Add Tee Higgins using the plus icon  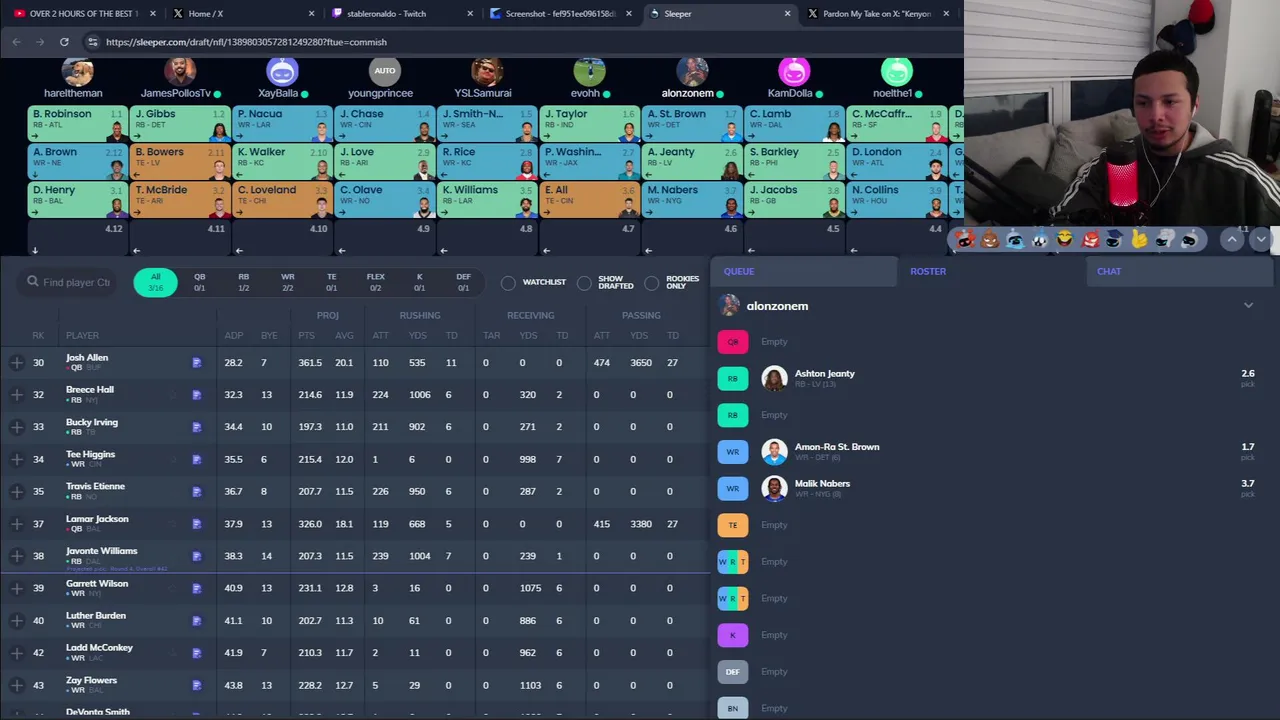[x=17, y=459]
